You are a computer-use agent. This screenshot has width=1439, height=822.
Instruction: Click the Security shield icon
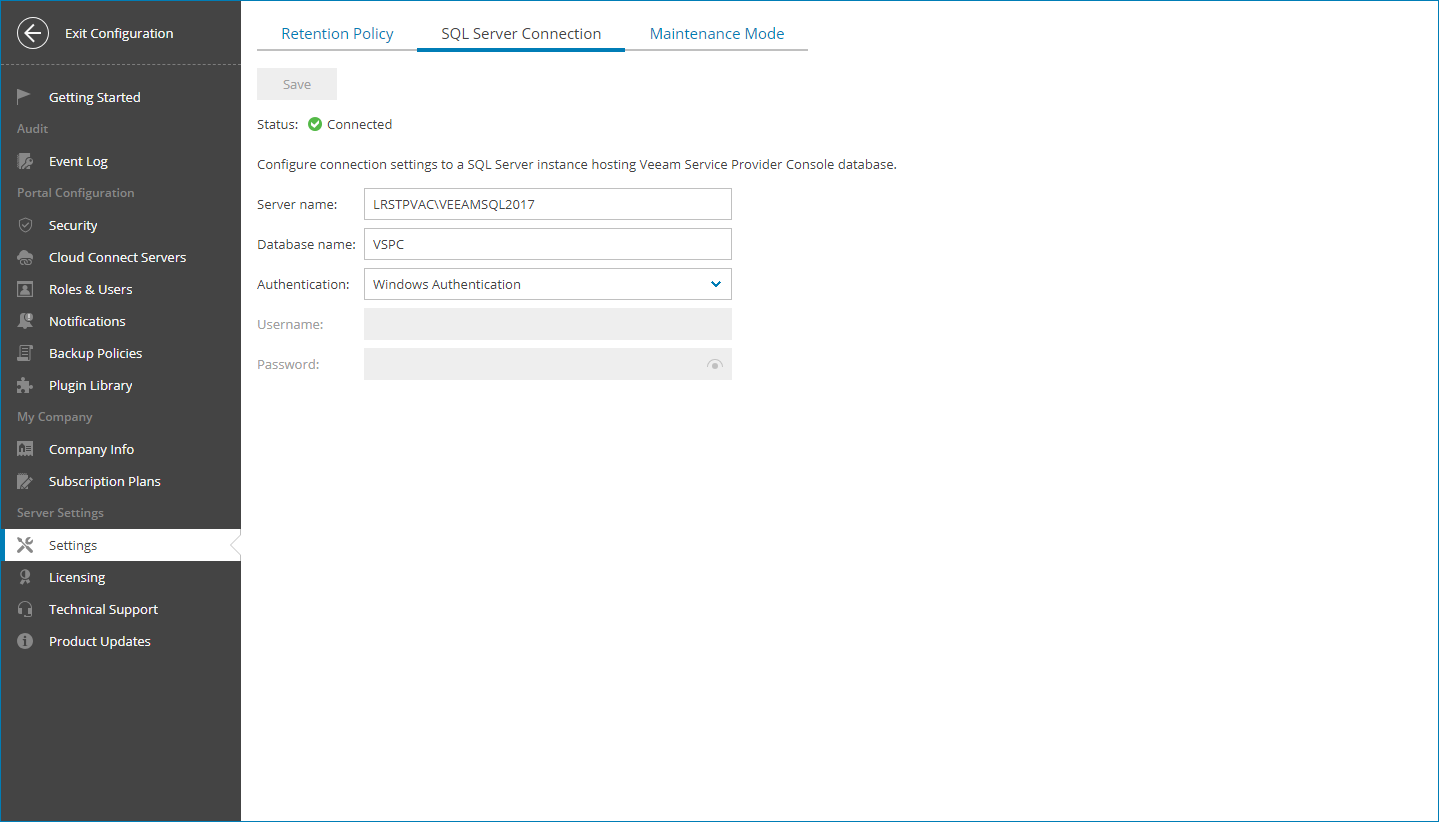pyautogui.click(x=25, y=225)
